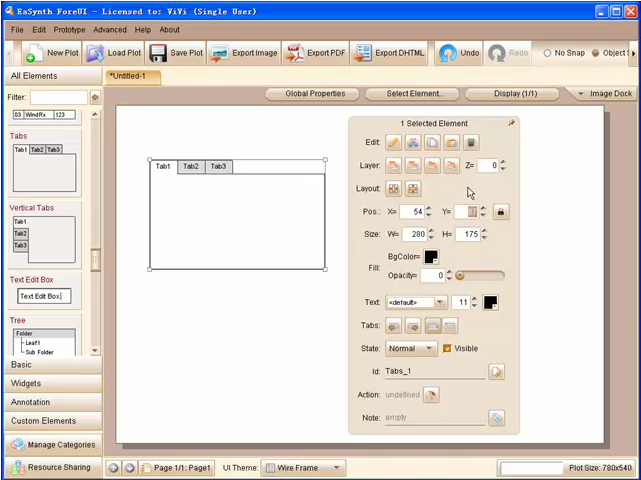
Task: Click the Global Properties button
Action: (314, 94)
